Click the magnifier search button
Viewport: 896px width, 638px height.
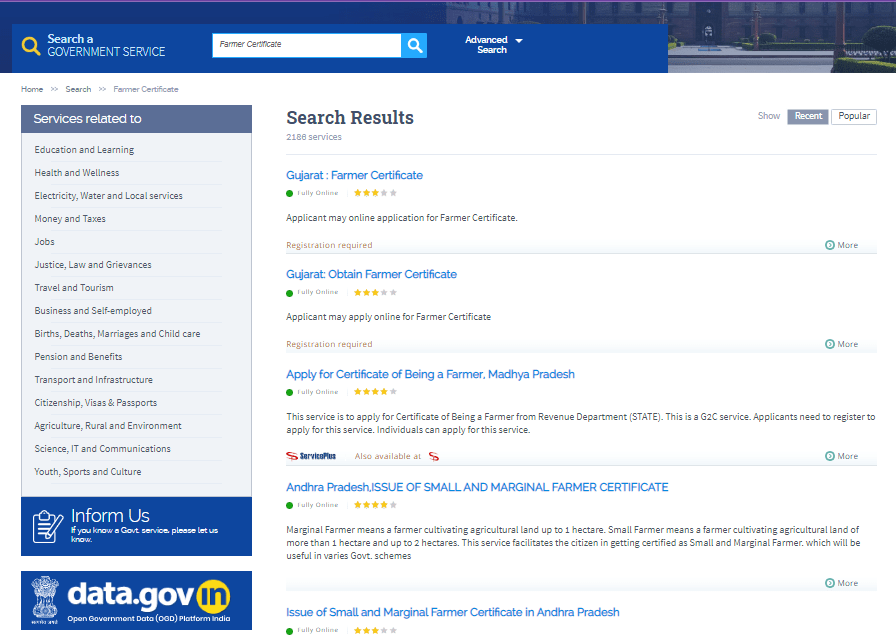pyautogui.click(x=414, y=45)
